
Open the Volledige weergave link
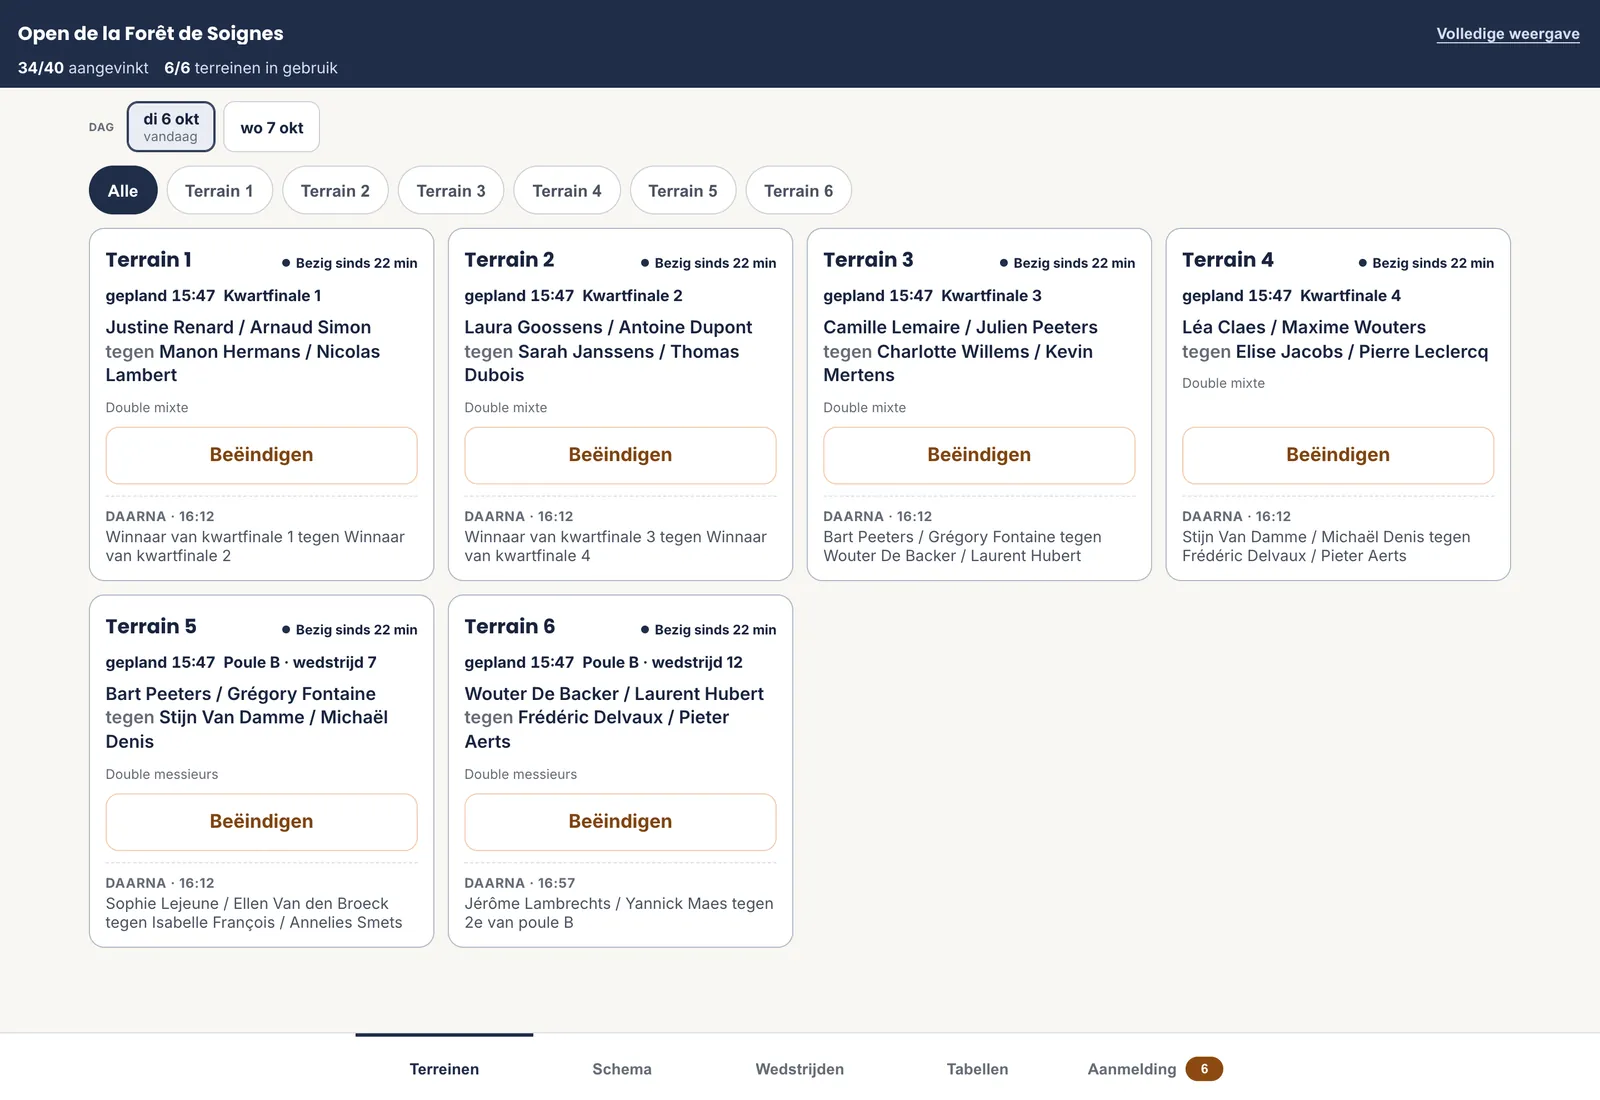tap(1507, 34)
